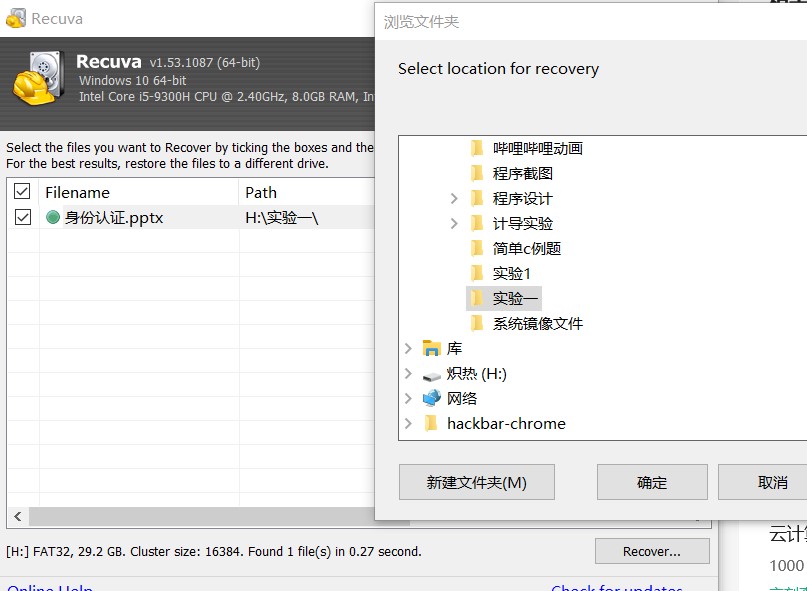Click the Filename column header
The height and width of the screenshot is (591, 807).
[x=139, y=192]
